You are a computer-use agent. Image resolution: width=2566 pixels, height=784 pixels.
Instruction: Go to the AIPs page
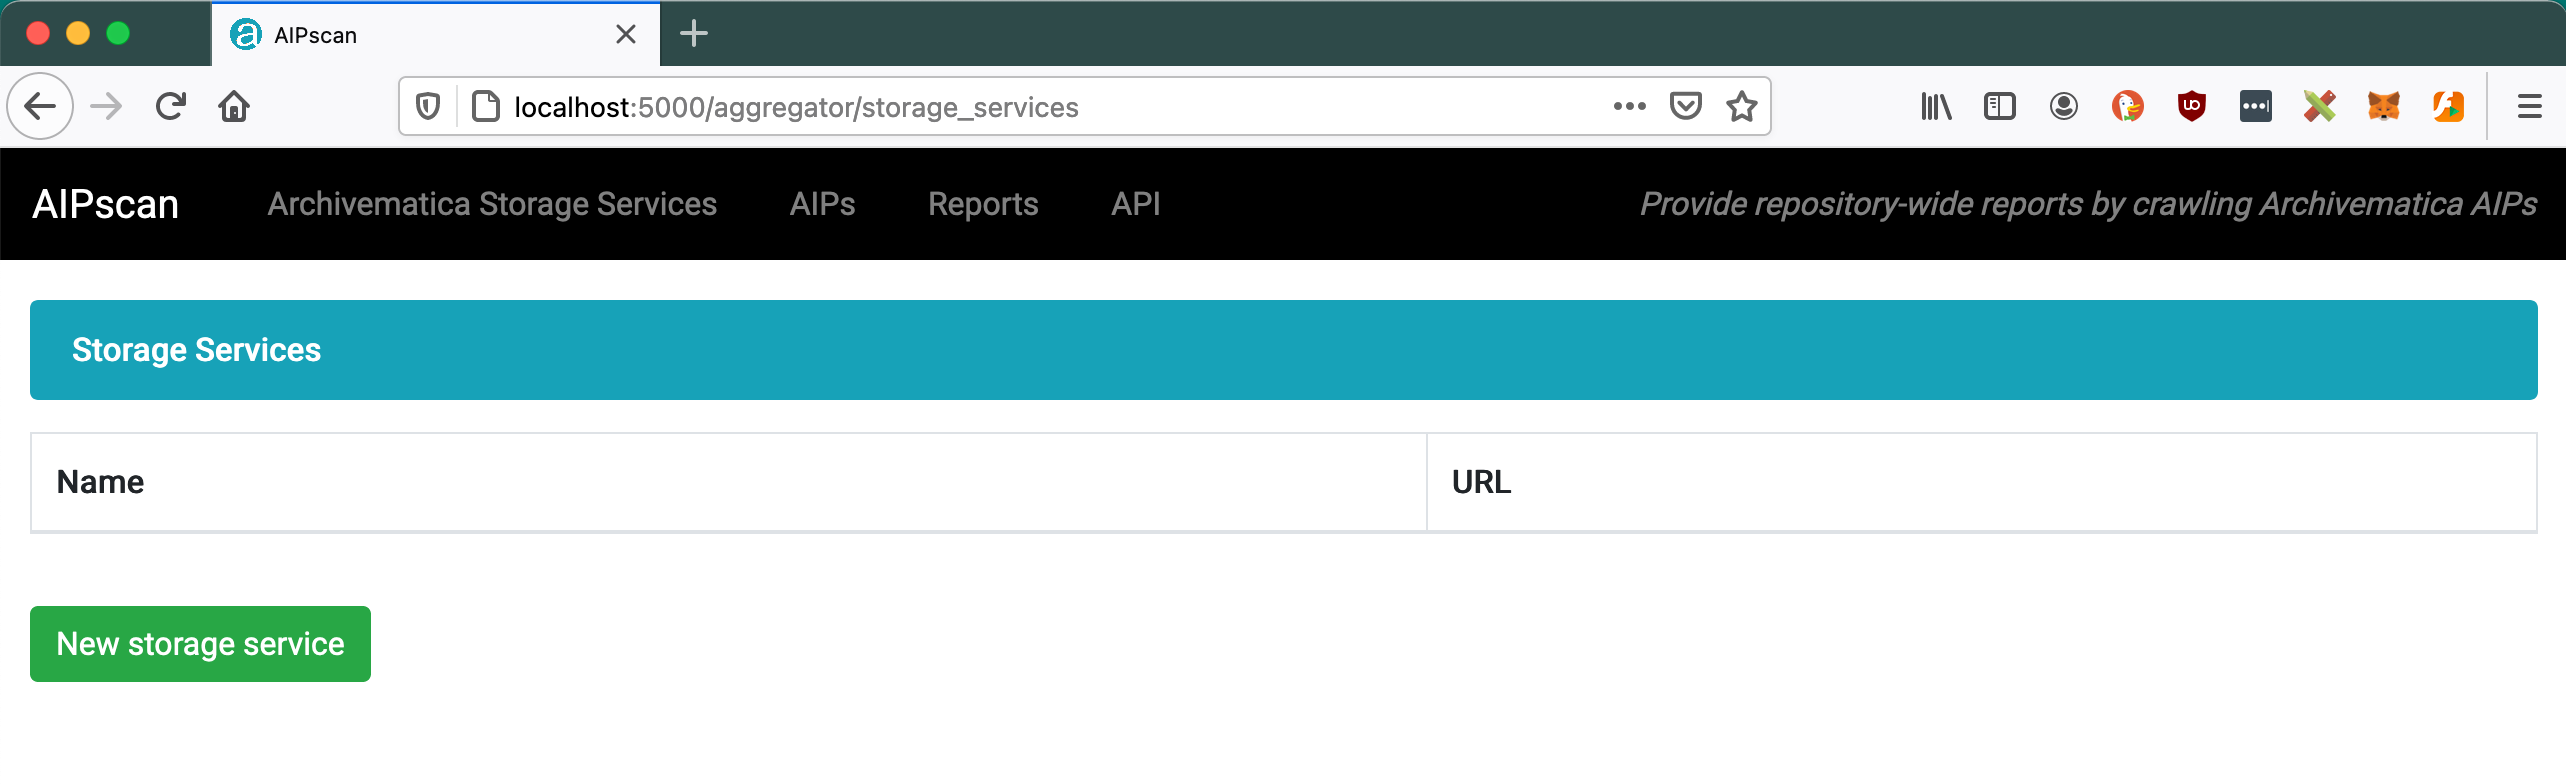coord(823,204)
